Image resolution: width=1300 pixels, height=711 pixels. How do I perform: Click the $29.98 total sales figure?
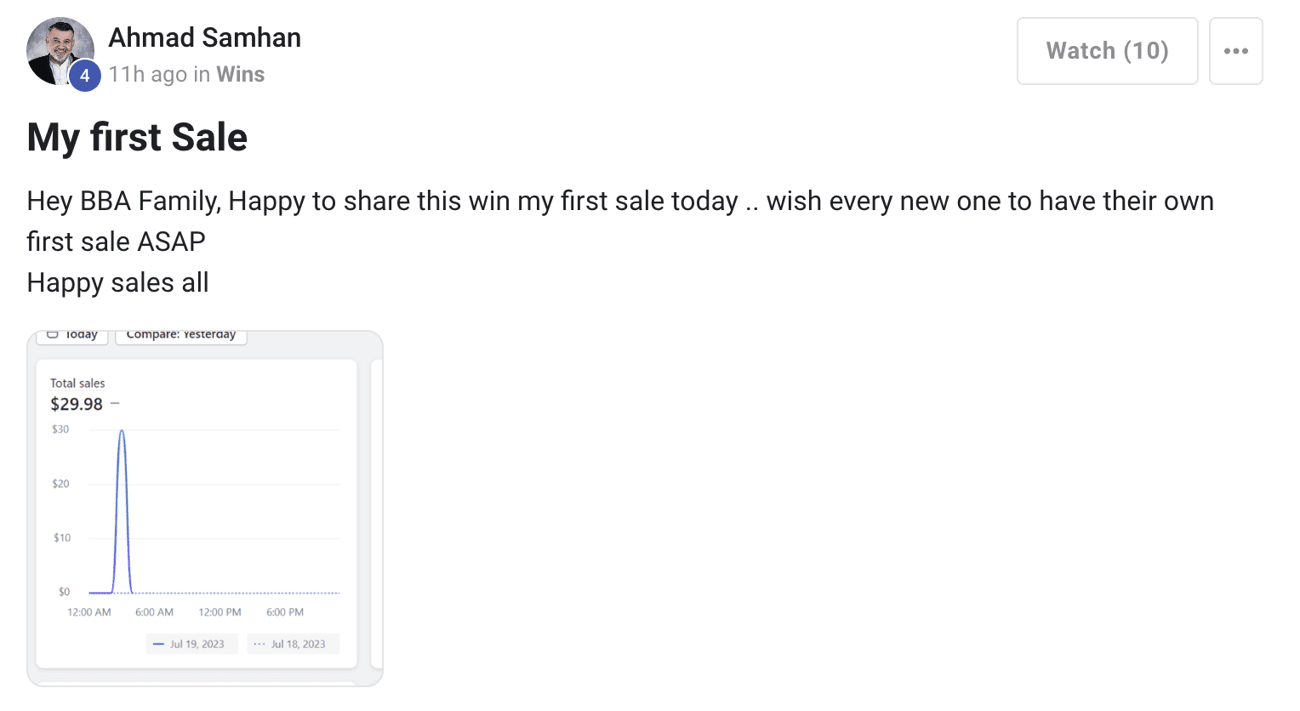pos(77,404)
